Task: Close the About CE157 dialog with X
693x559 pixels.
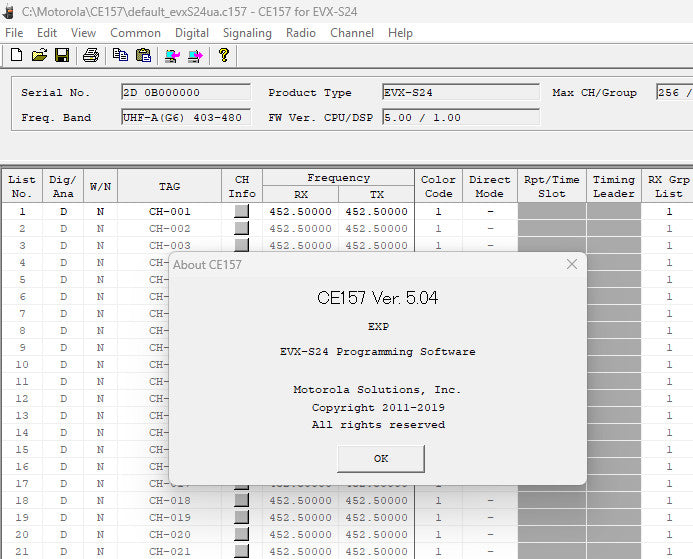Action: click(572, 264)
